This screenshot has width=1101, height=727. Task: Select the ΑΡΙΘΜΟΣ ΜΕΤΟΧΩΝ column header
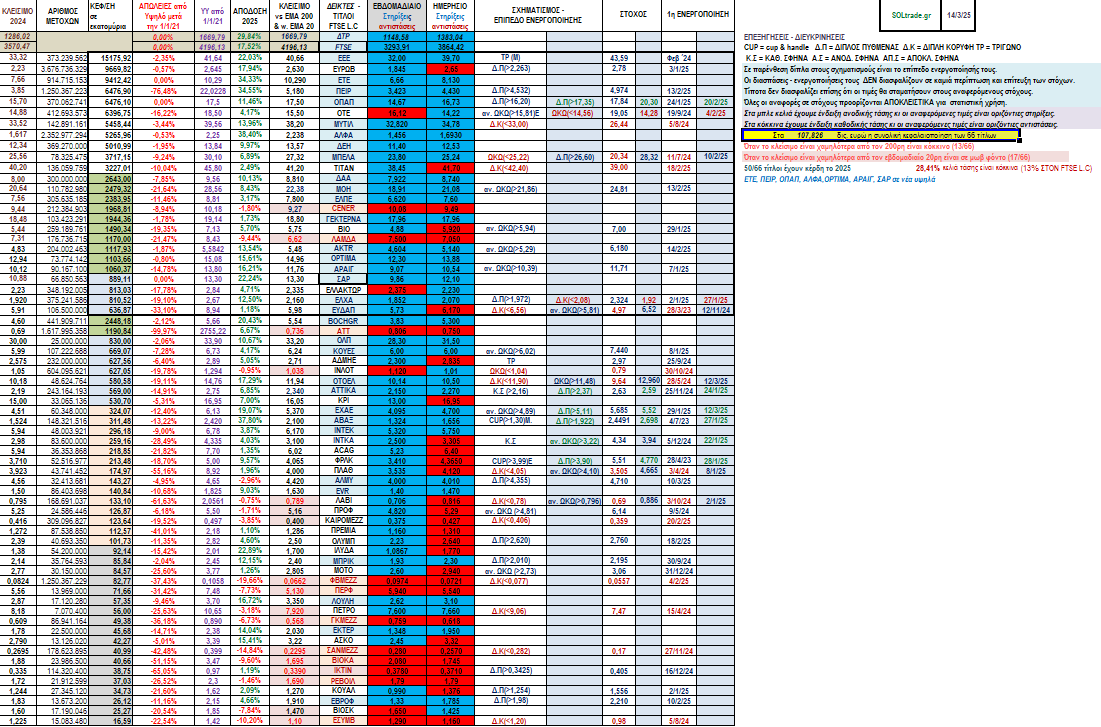pyautogui.click(x=62, y=16)
